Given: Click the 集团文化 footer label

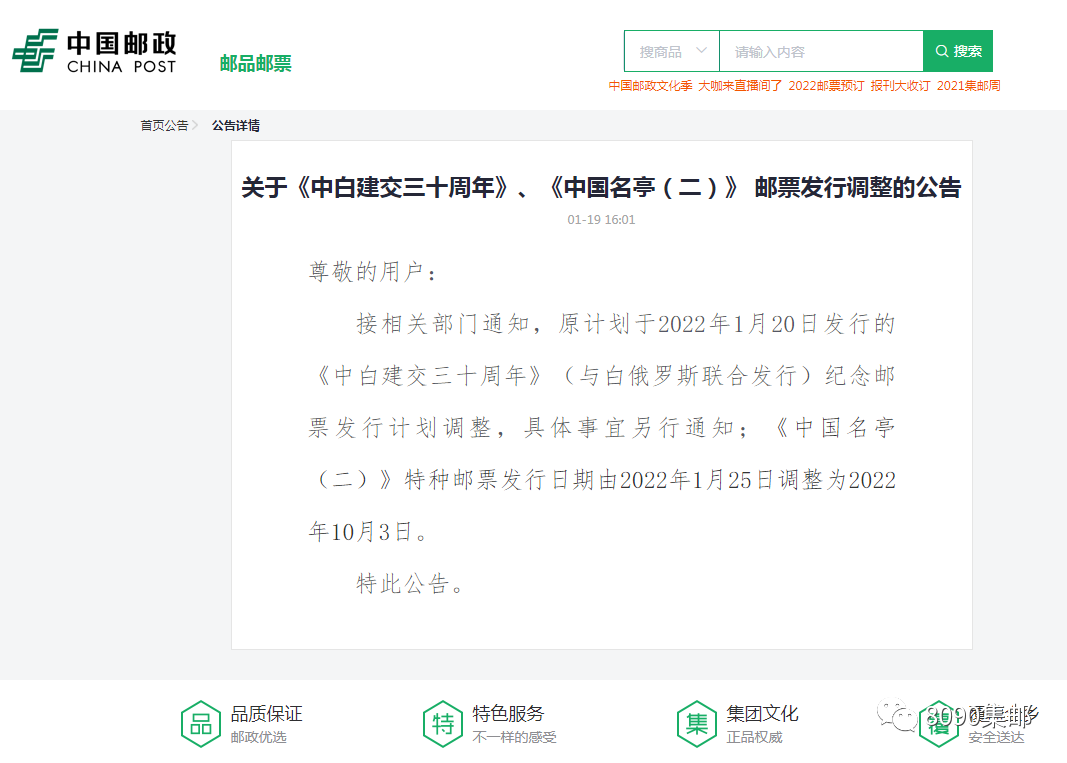Looking at the screenshot, I should 762,713.
